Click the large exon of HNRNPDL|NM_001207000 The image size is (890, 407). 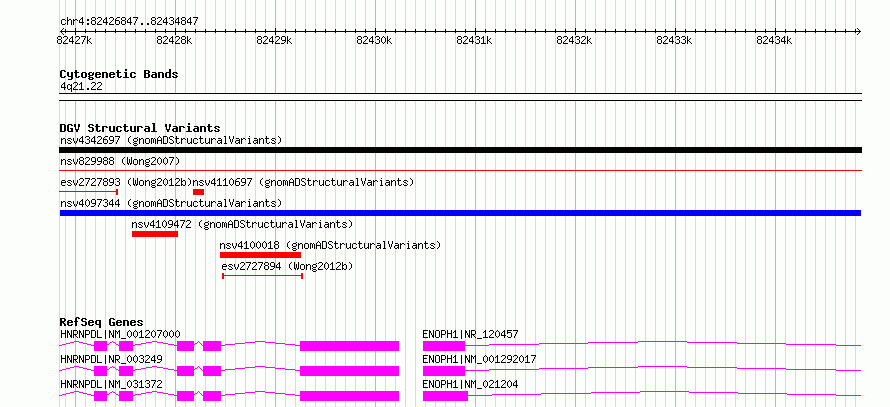pyautogui.click(x=350, y=346)
